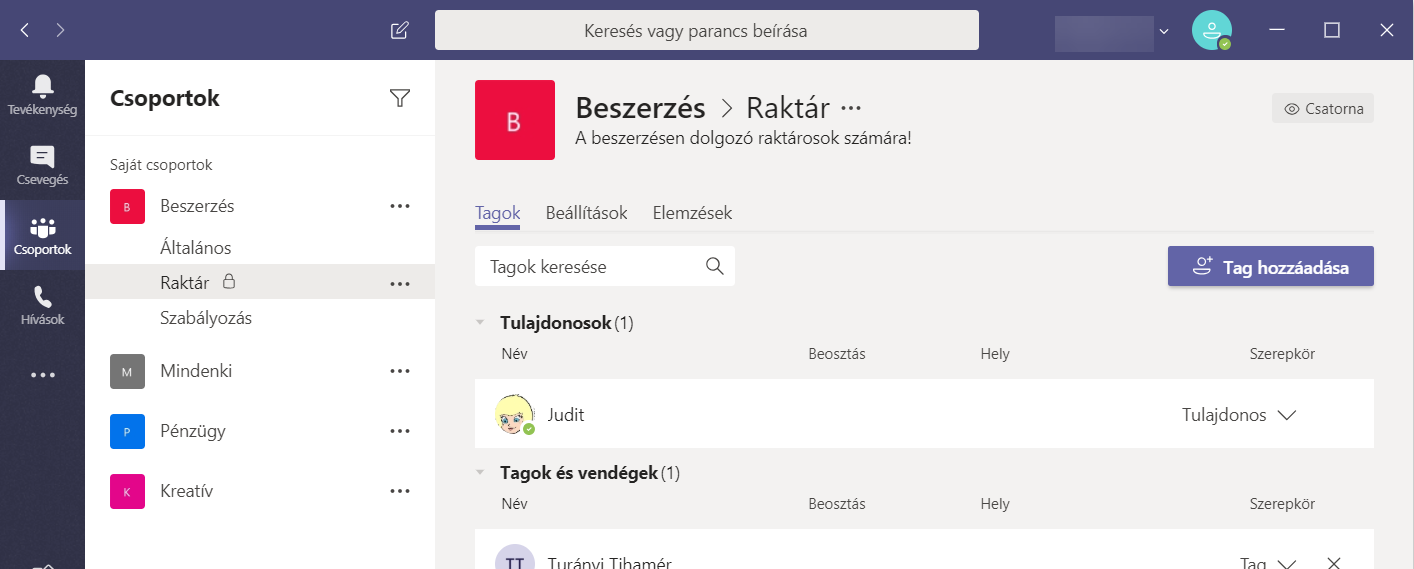Switch to the Elemzések tab
Image resolution: width=1414 pixels, height=569 pixels.
coord(692,213)
